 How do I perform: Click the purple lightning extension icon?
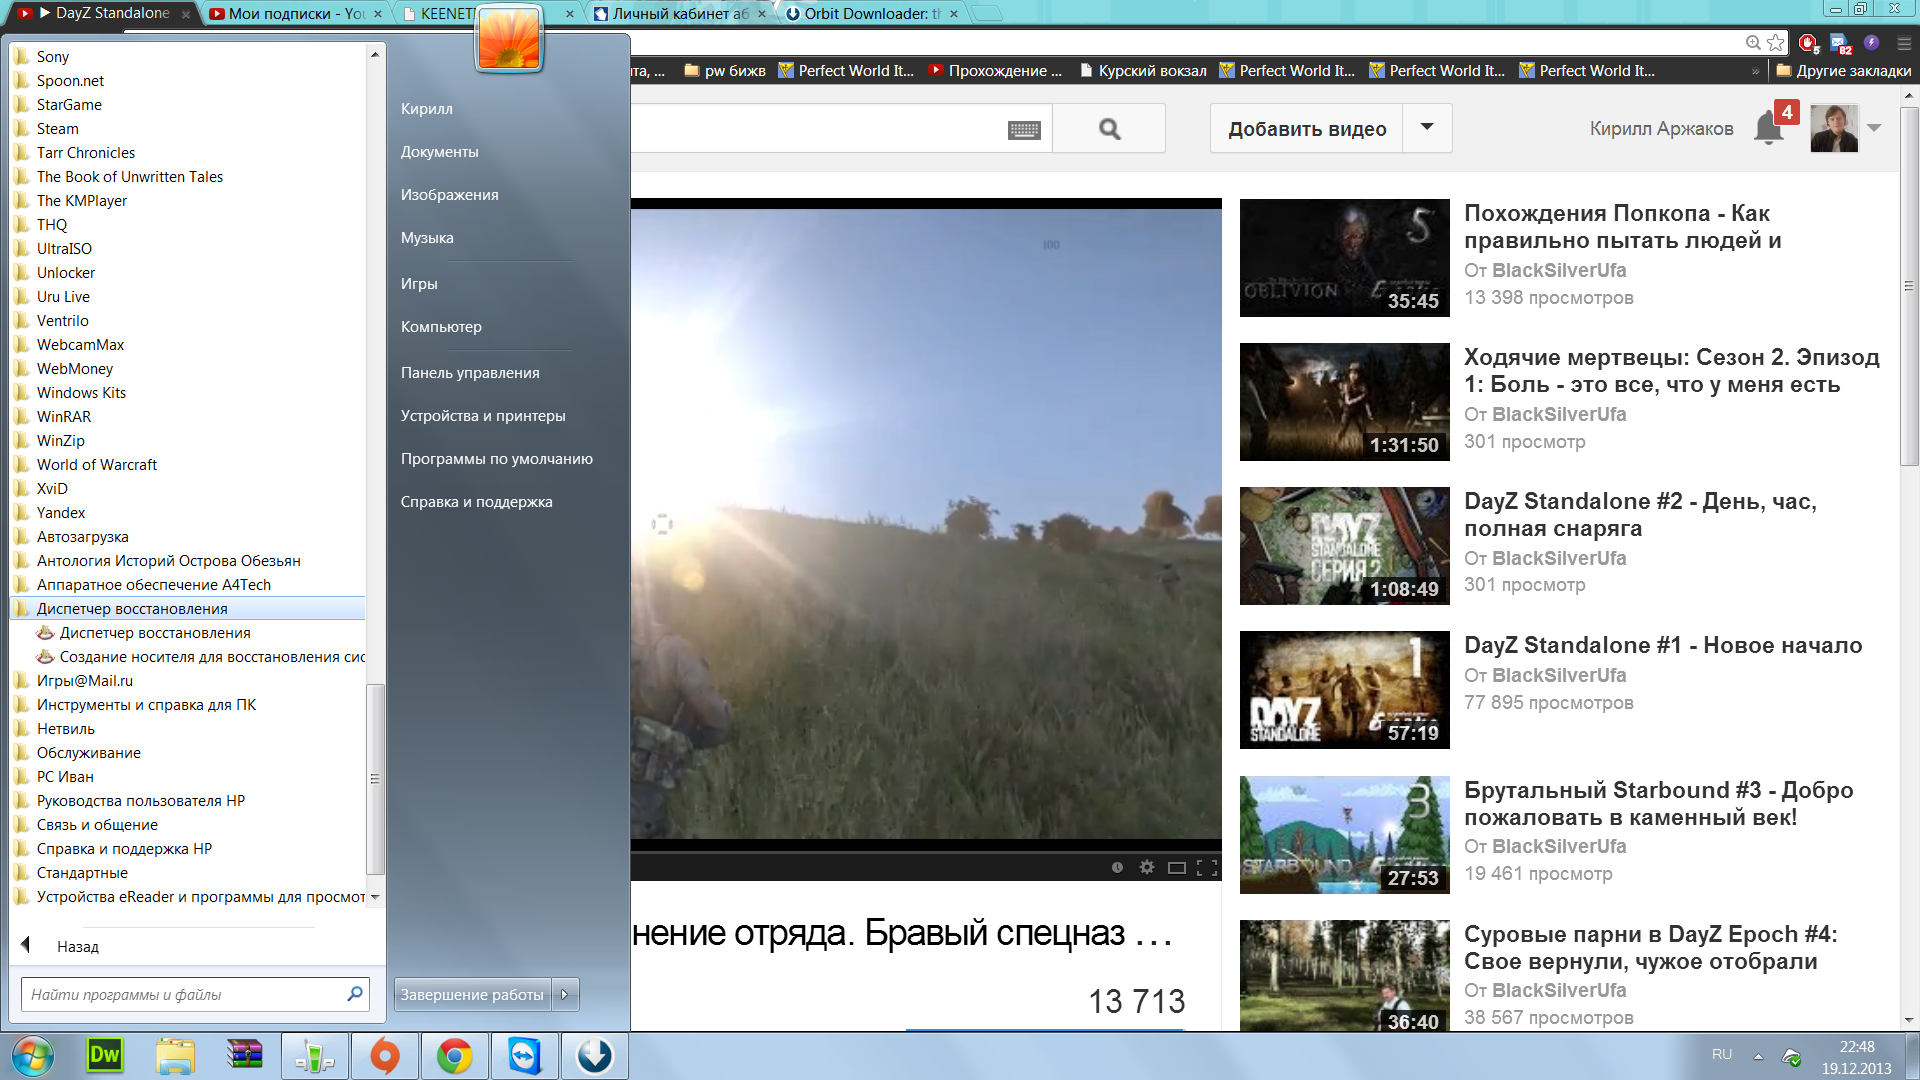[x=1871, y=43]
